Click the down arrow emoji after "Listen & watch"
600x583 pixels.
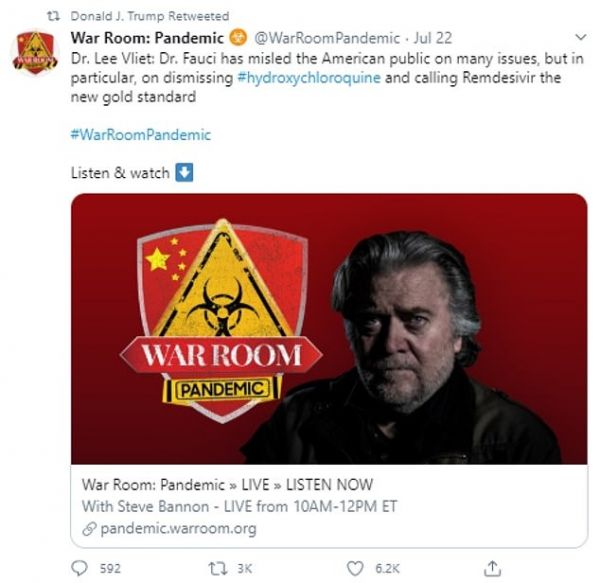pos(184,172)
